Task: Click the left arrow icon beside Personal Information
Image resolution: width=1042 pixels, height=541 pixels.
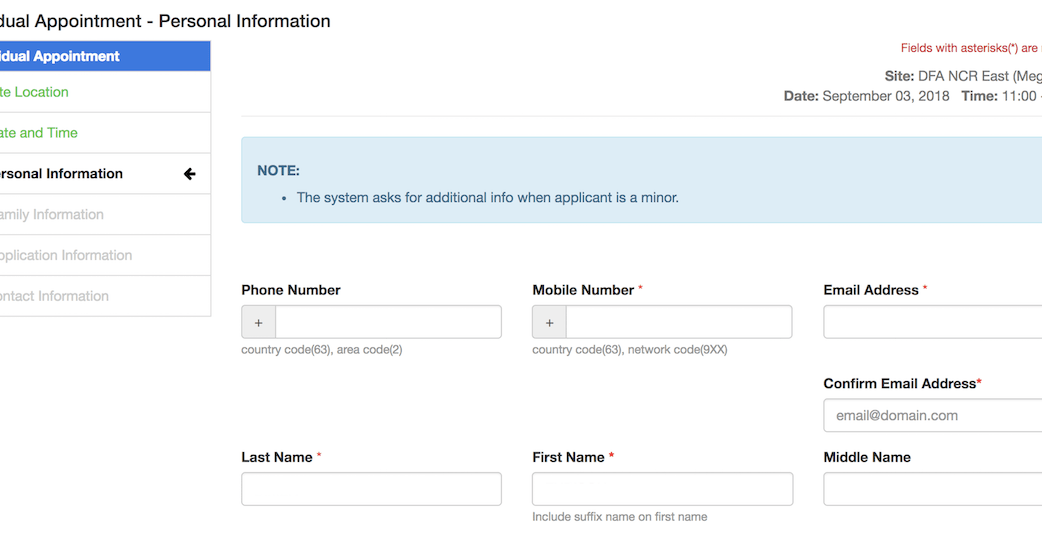Action: pos(189,174)
